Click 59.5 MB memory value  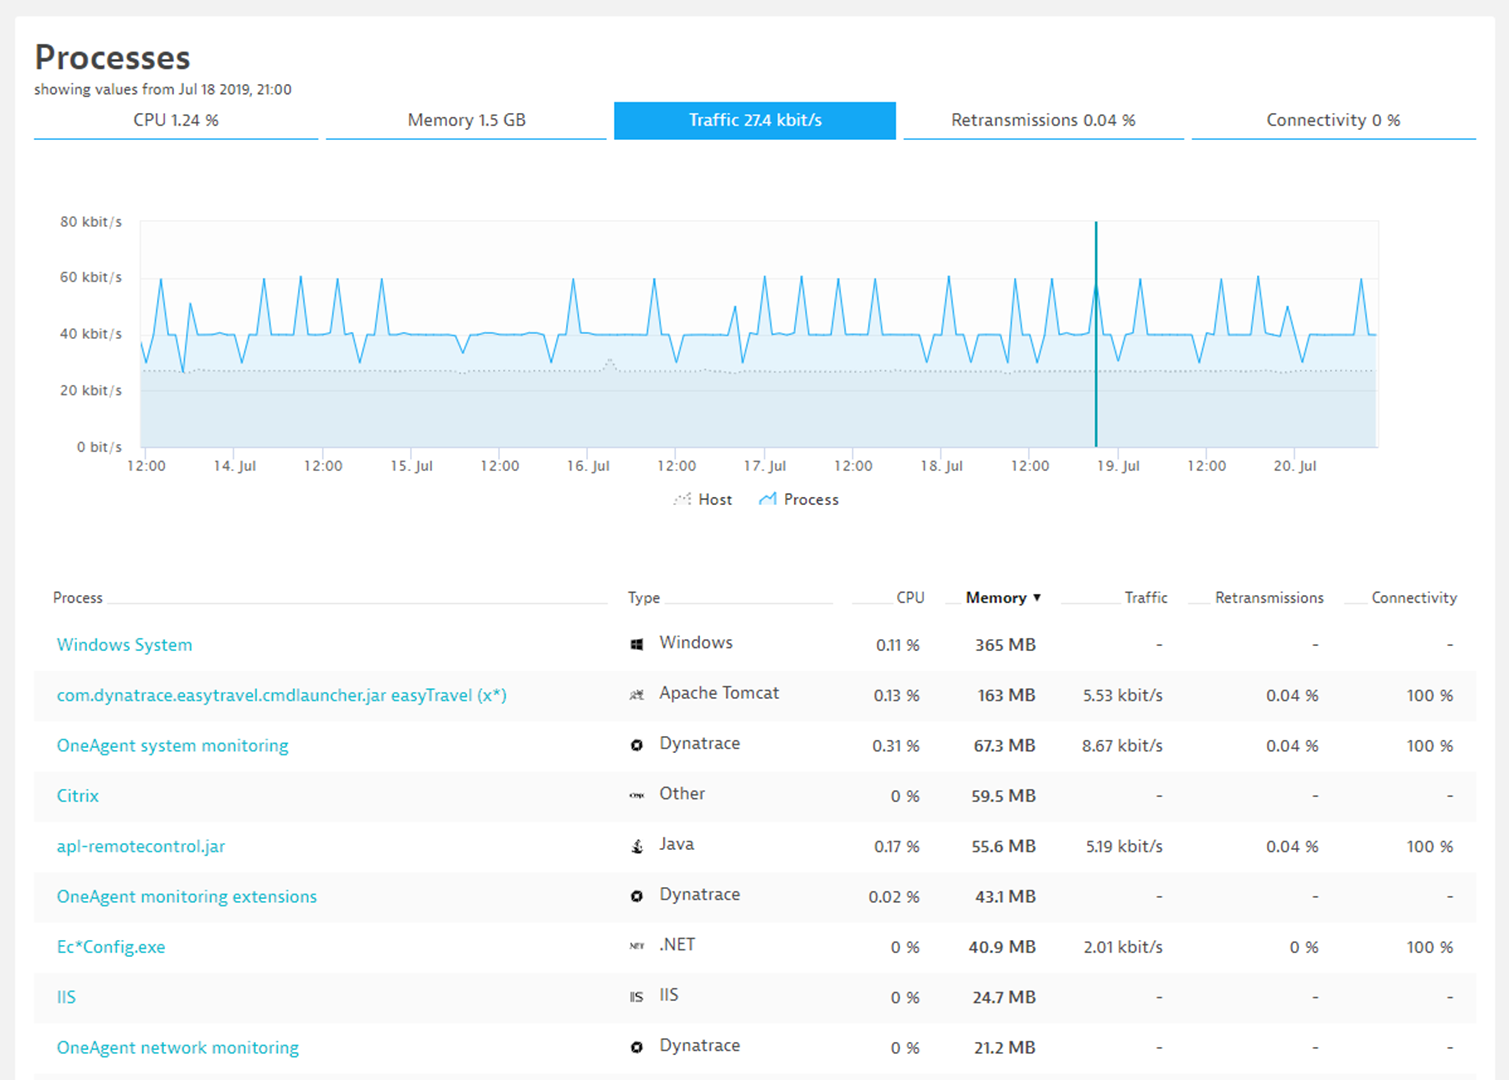pos(1003,796)
